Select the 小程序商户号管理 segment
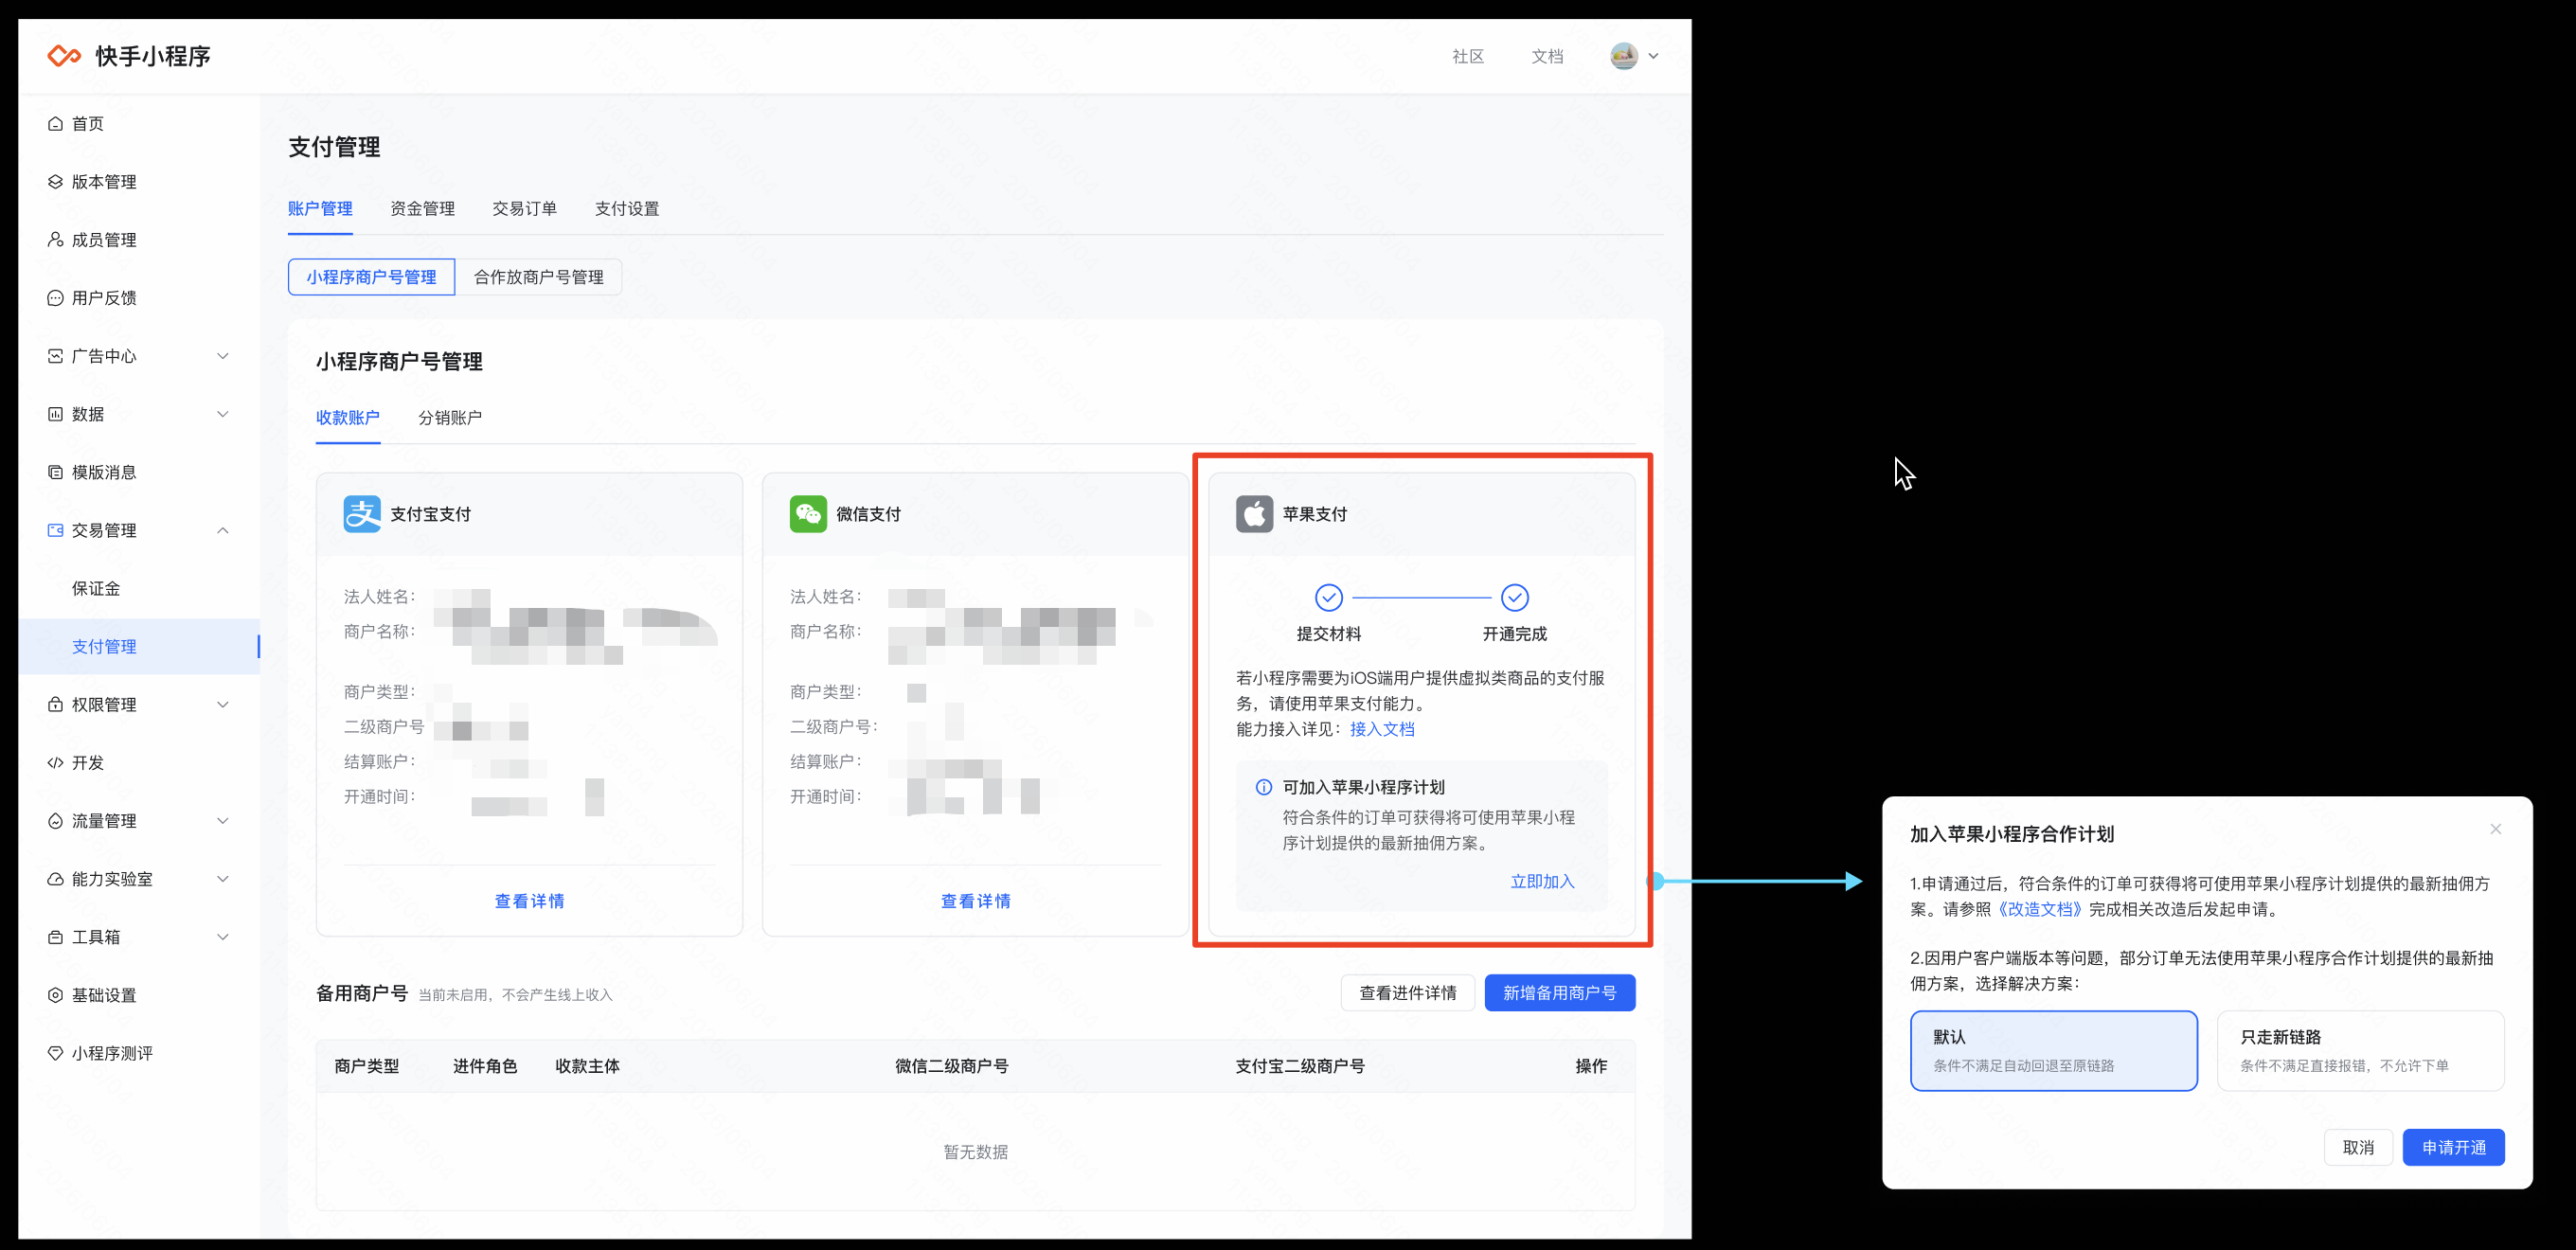The width and height of the screenshot is (2576, 1250). [371, 277]
